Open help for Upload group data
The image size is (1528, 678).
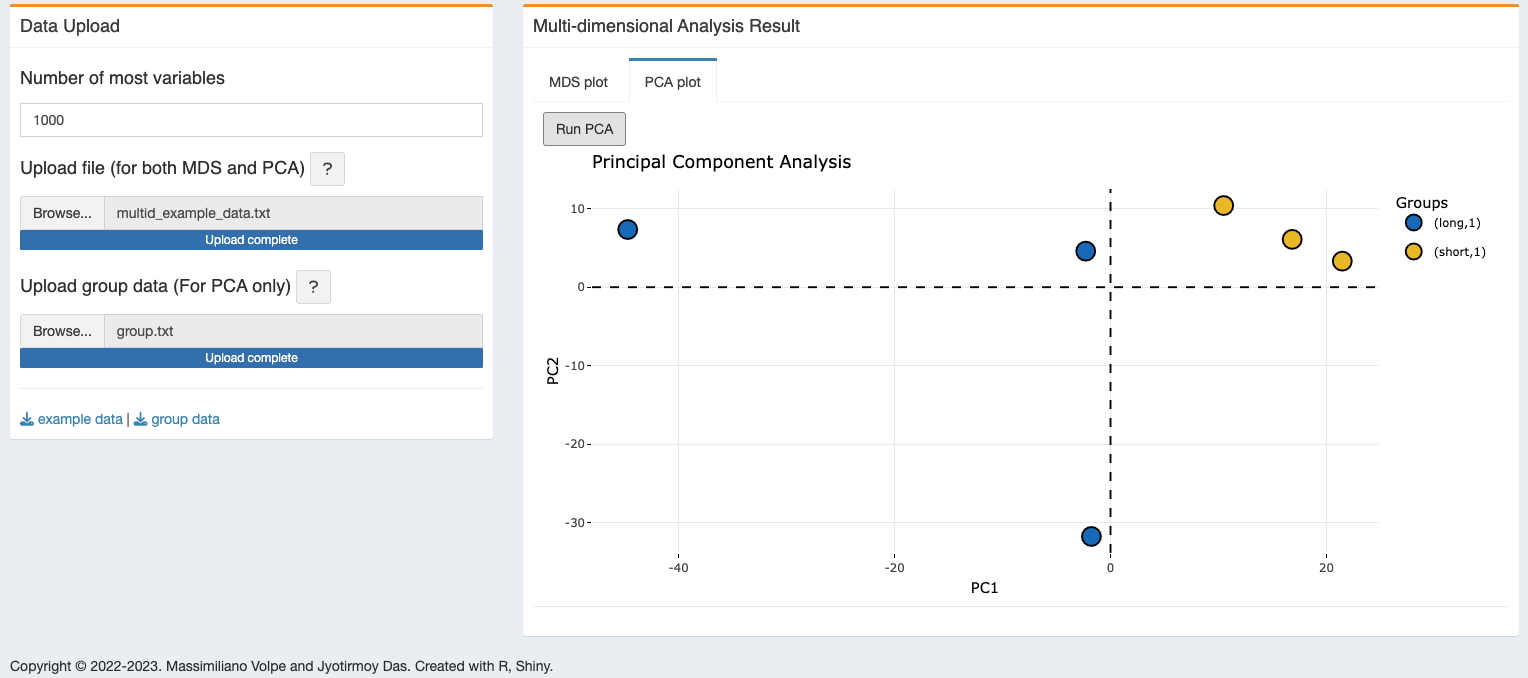pos(313,287)
